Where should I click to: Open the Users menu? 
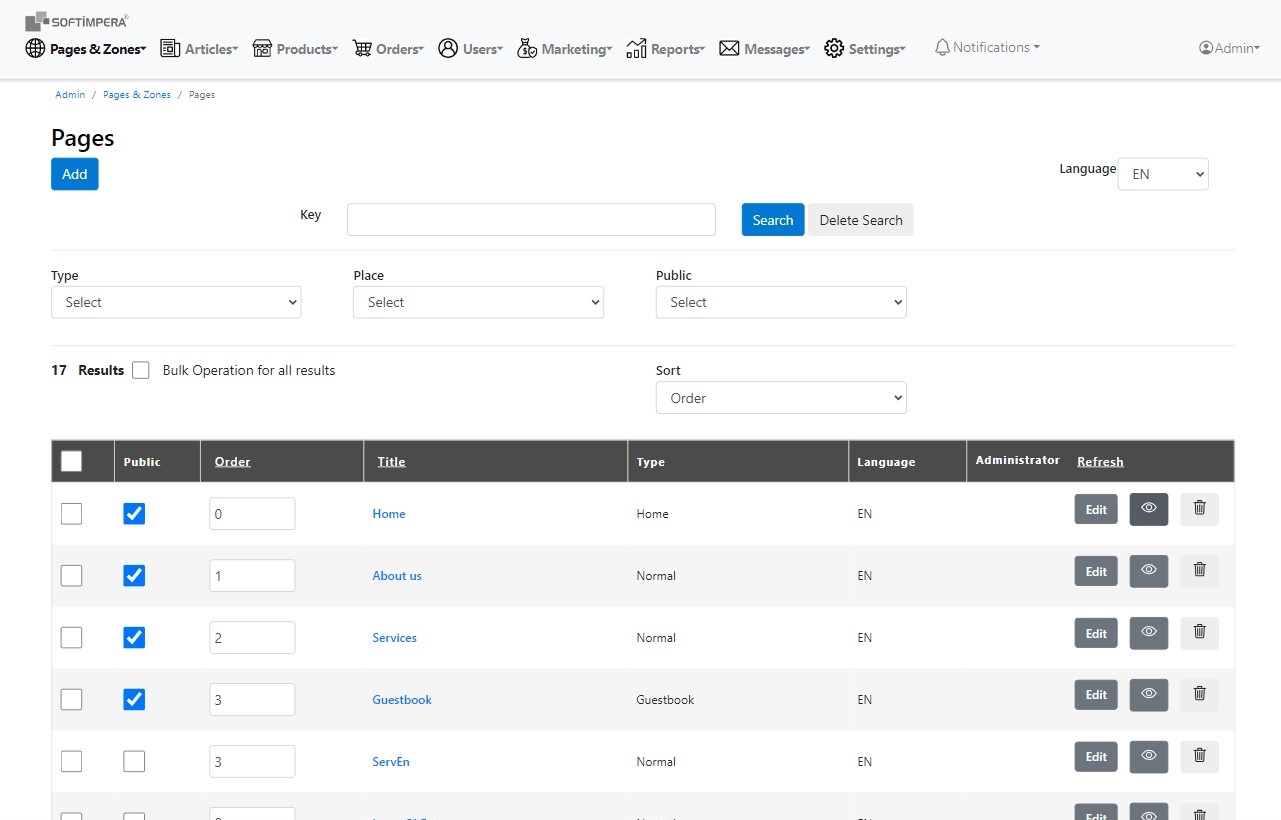click(x=470, y=48)
